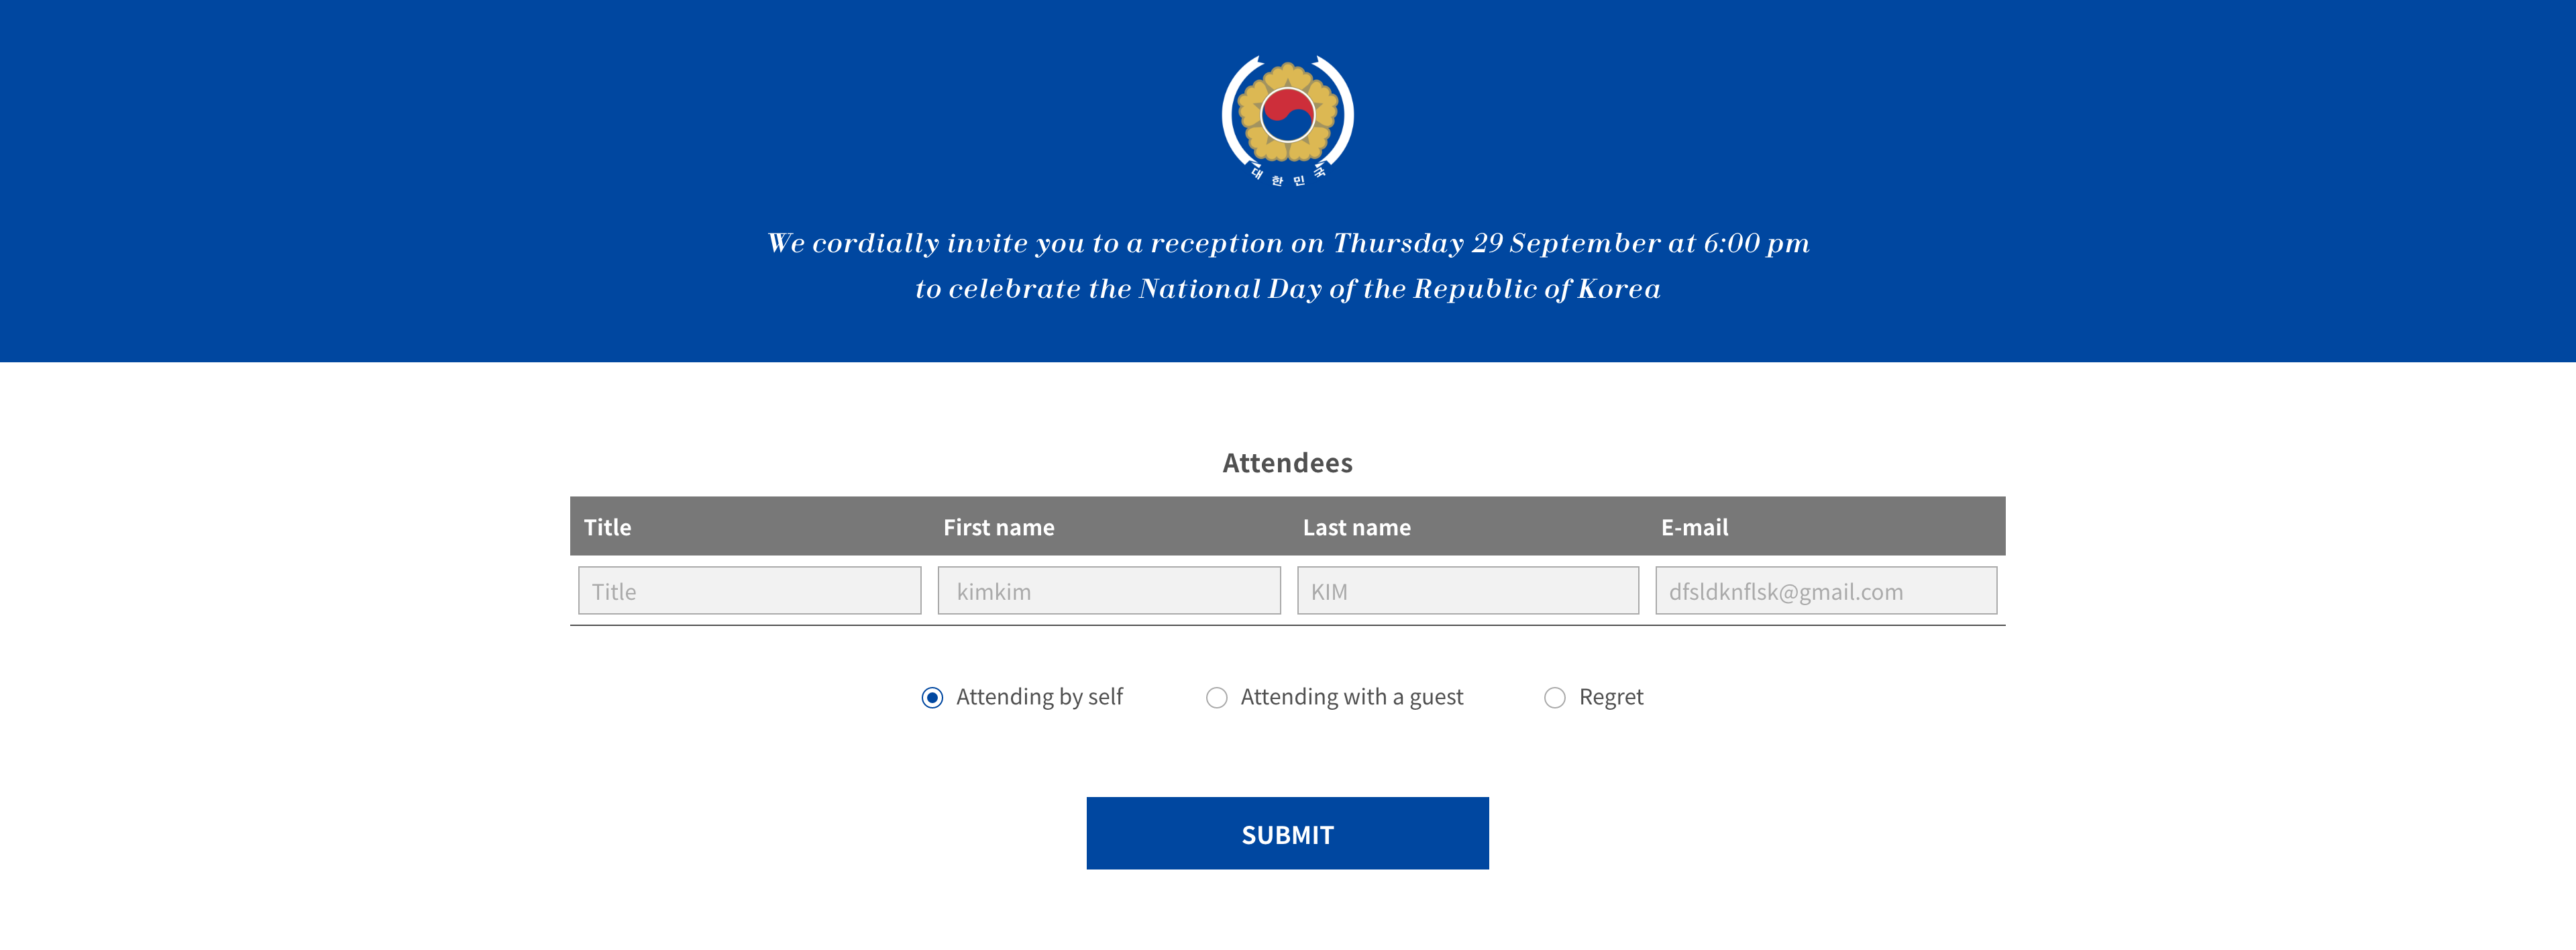Screen dimensions: 2576x950
Task: Click the Last name field showing KIM
Action: (x=1467, y=591)
